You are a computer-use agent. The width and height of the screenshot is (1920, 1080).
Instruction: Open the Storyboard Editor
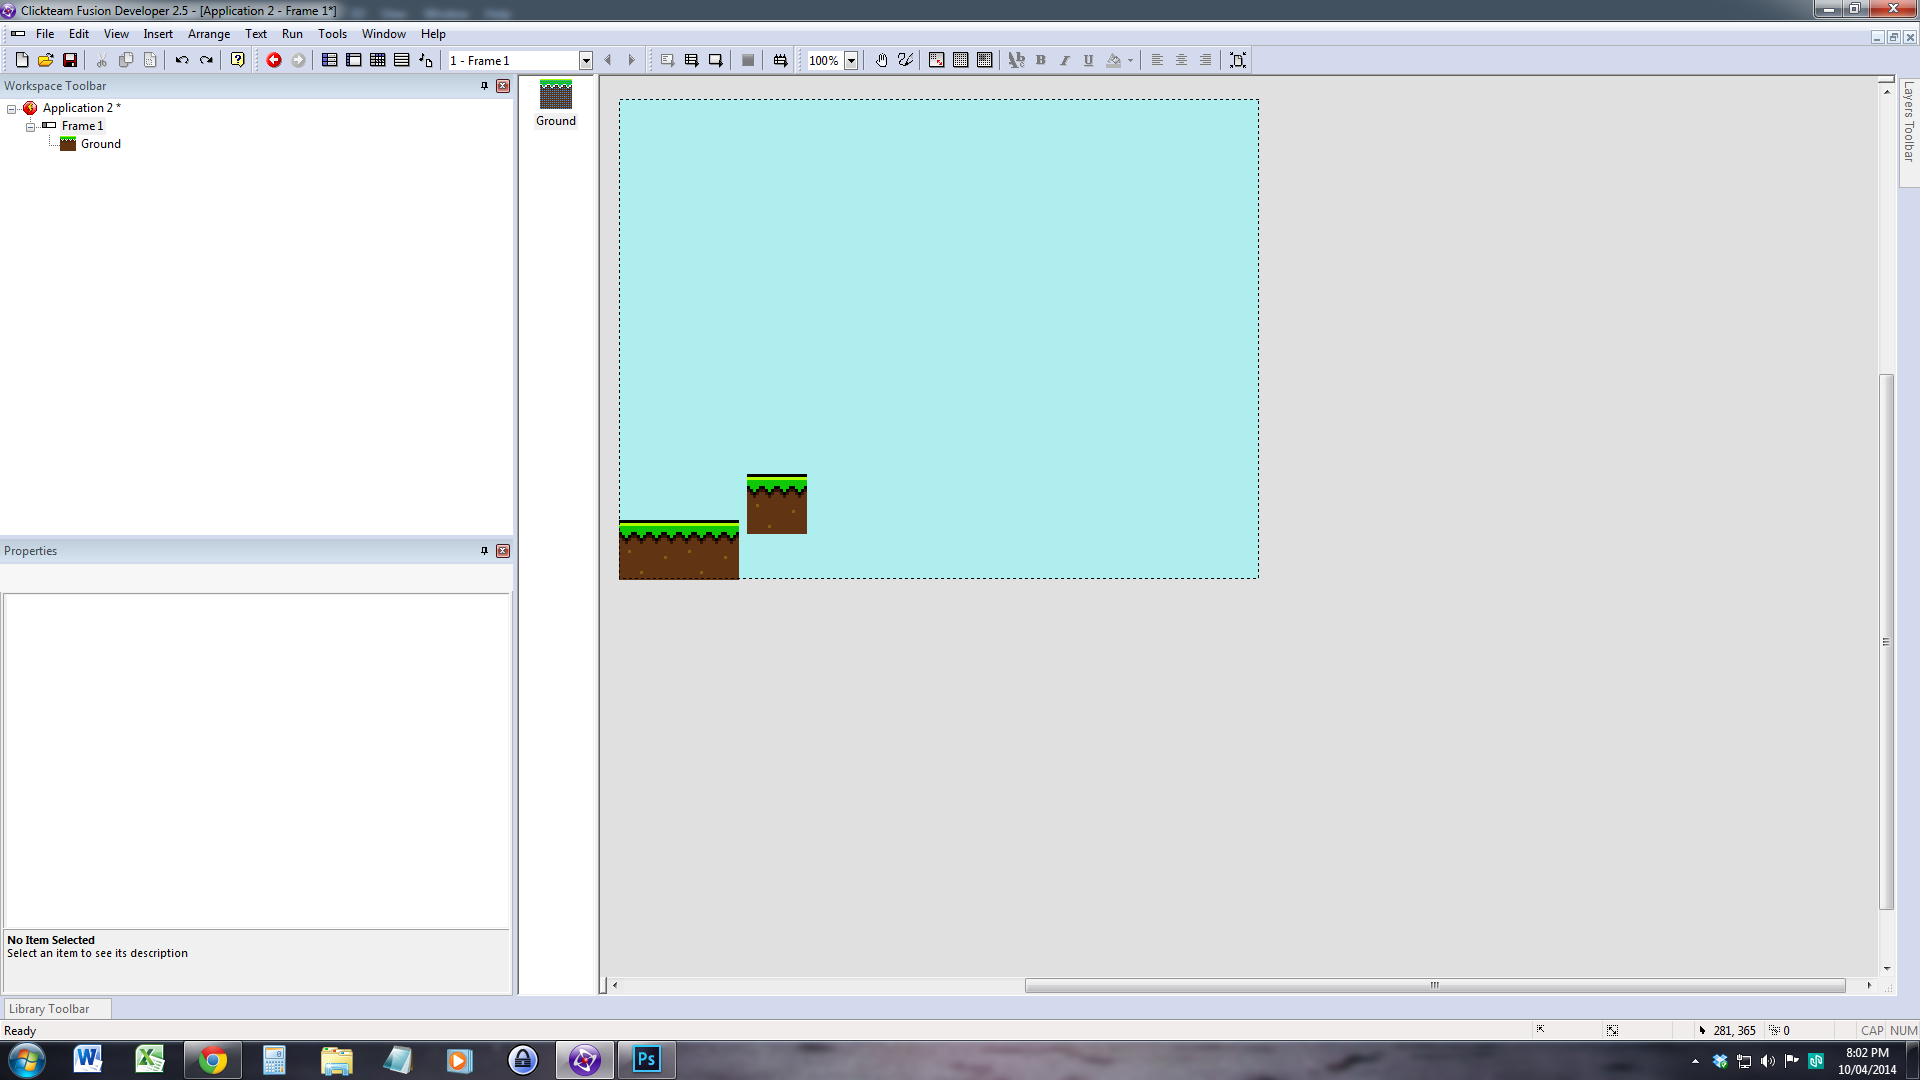coord(328,60)
